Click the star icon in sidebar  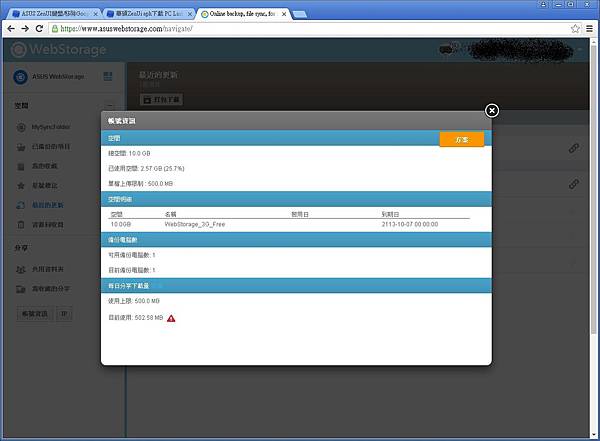[21, 186]
